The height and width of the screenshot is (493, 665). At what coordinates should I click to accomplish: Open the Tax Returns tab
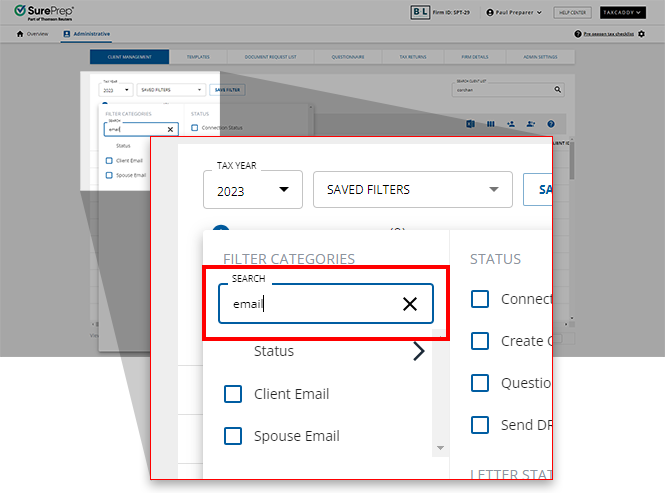click(x=413, y=57)
